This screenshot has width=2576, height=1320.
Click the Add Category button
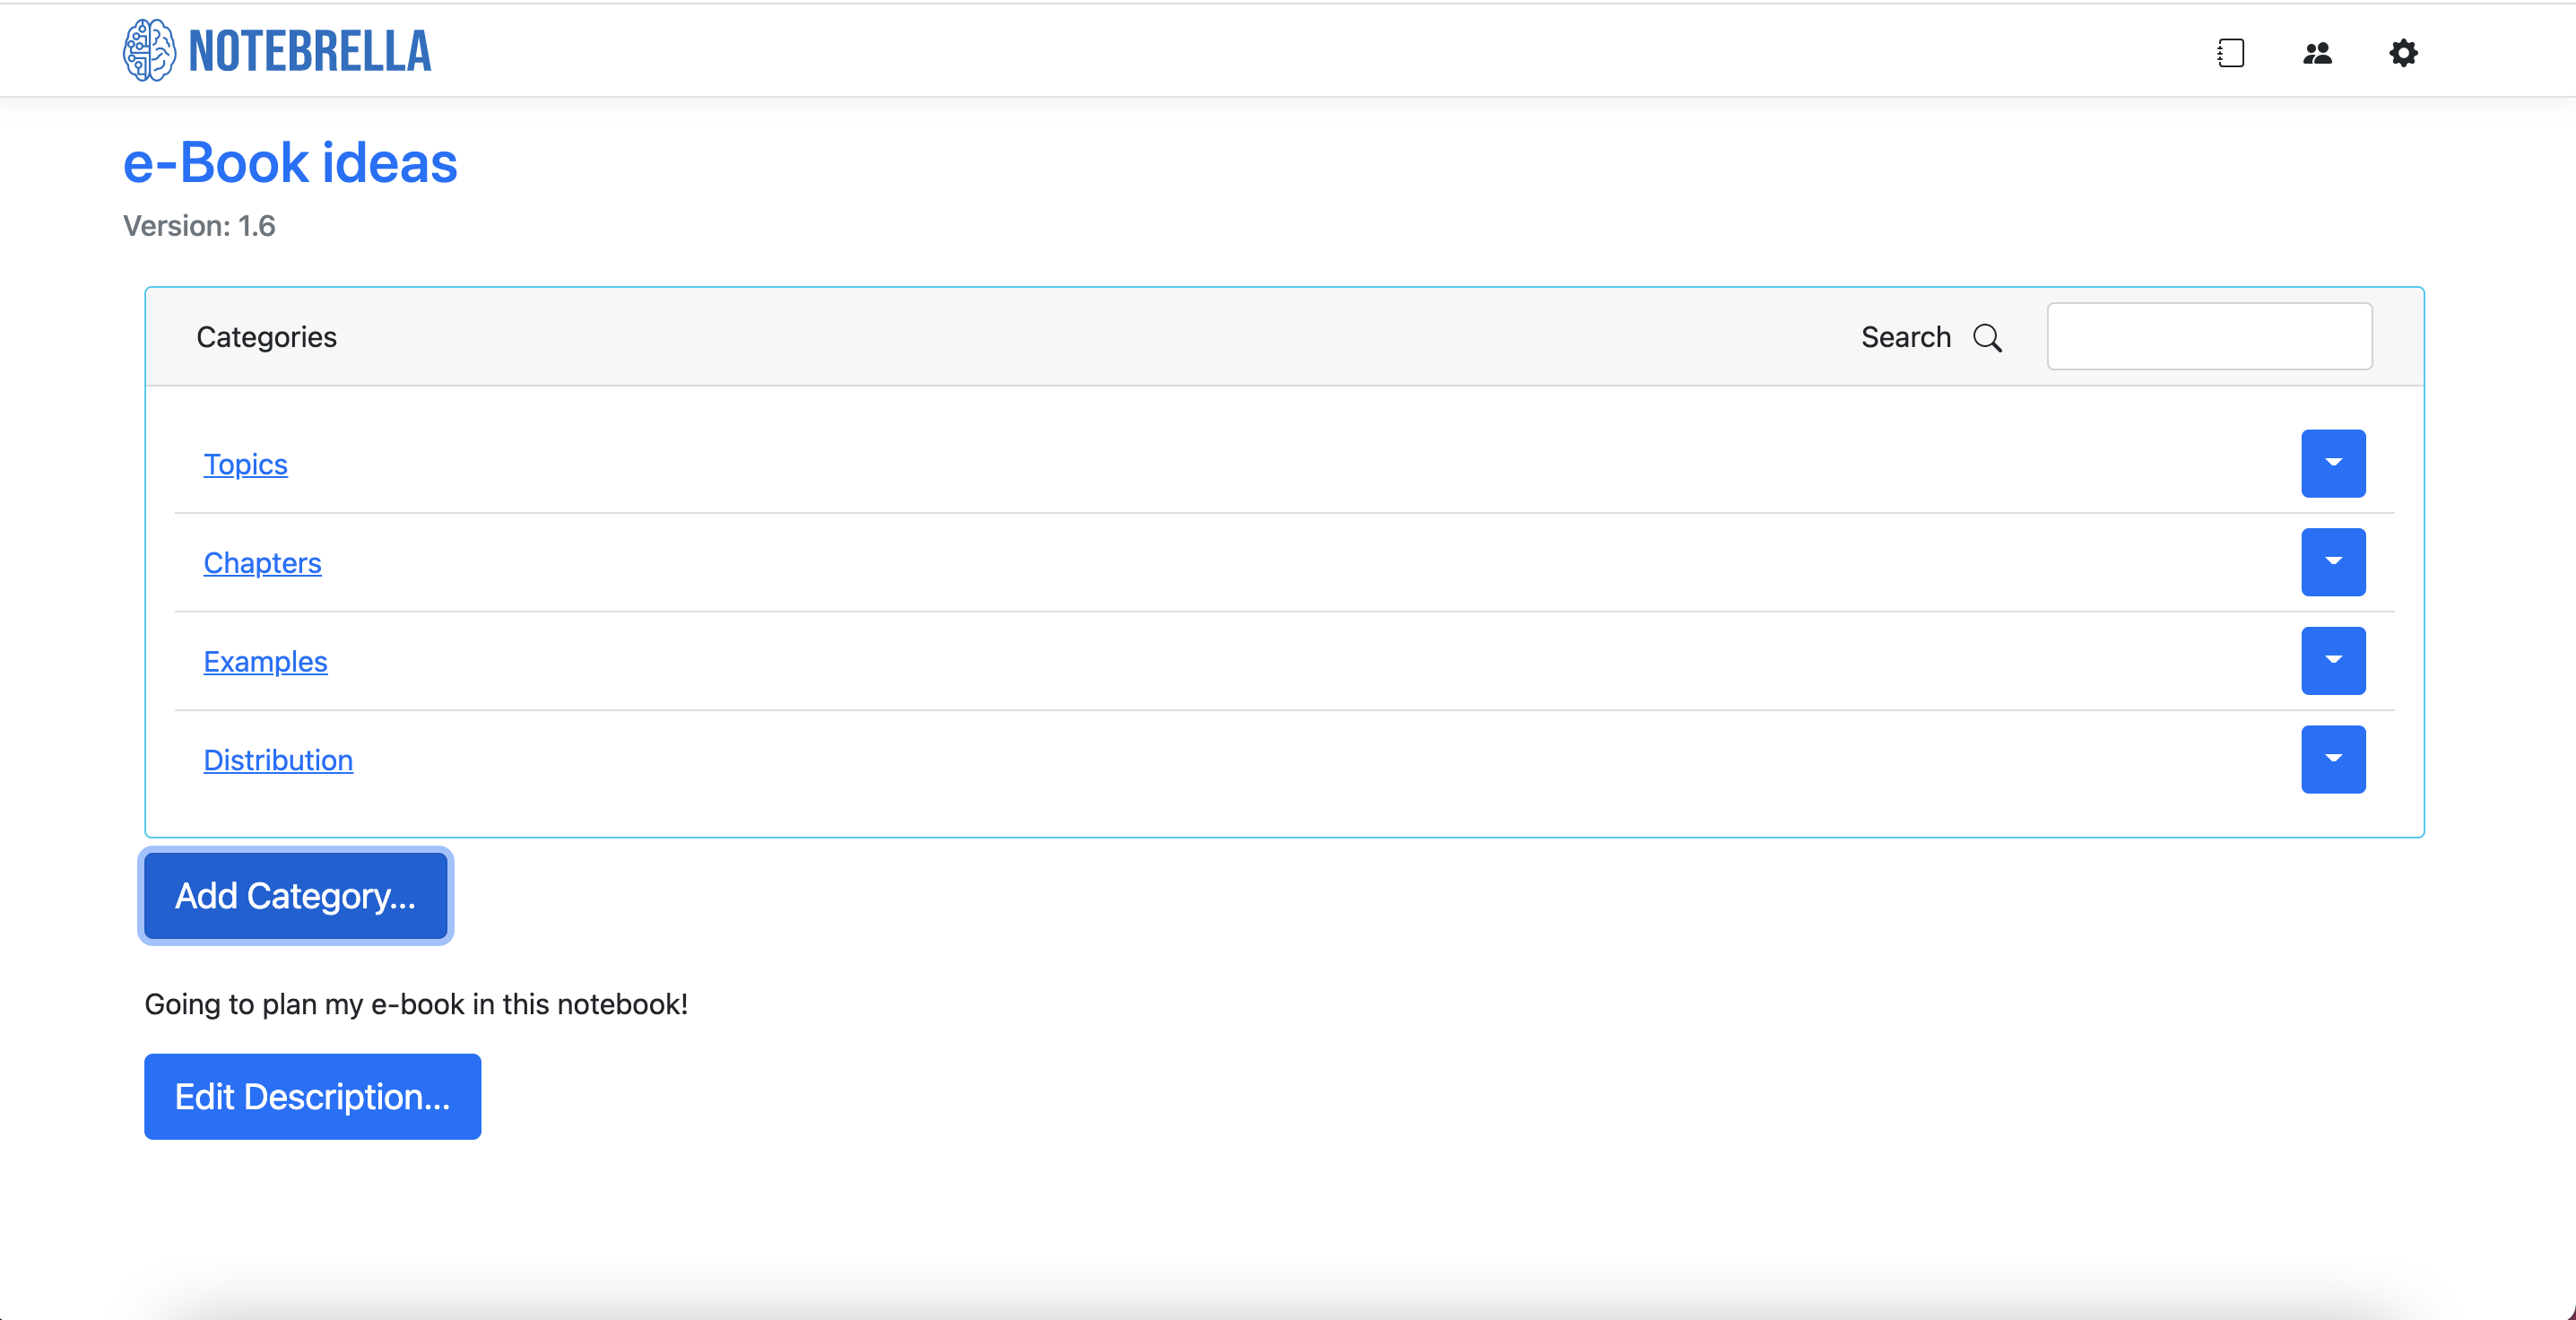[x=295, y=896]
